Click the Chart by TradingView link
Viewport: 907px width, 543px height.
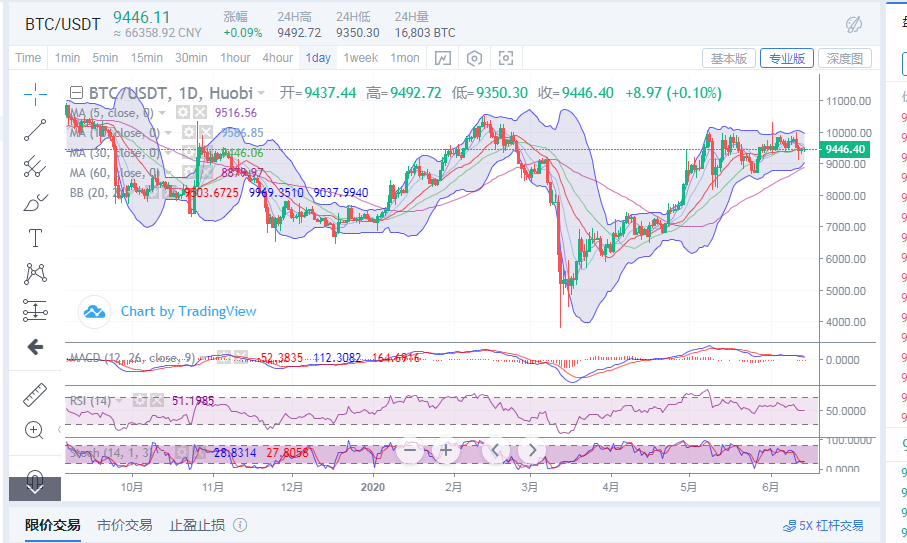click(189, 312)
